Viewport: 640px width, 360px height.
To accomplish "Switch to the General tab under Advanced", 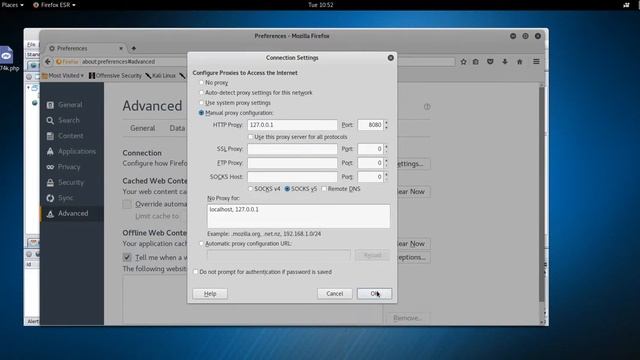I will pos(142,128).
